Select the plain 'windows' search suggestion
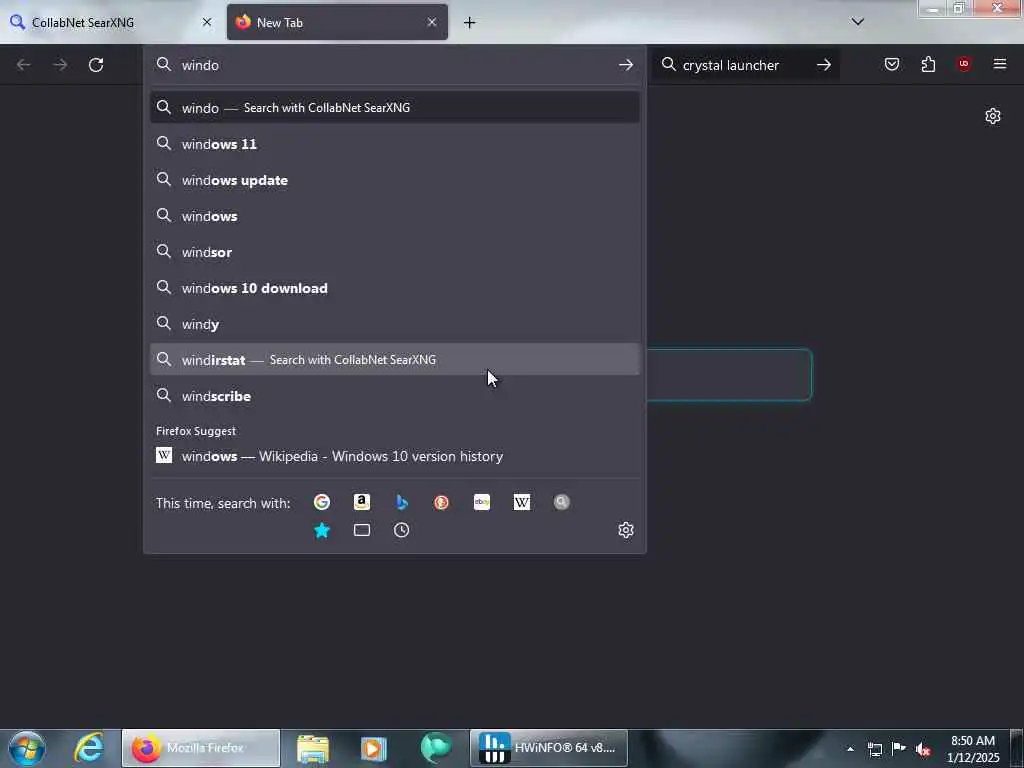Viewport: 1024px width, 768px height. pyautogui.click(x=394, y=216)
